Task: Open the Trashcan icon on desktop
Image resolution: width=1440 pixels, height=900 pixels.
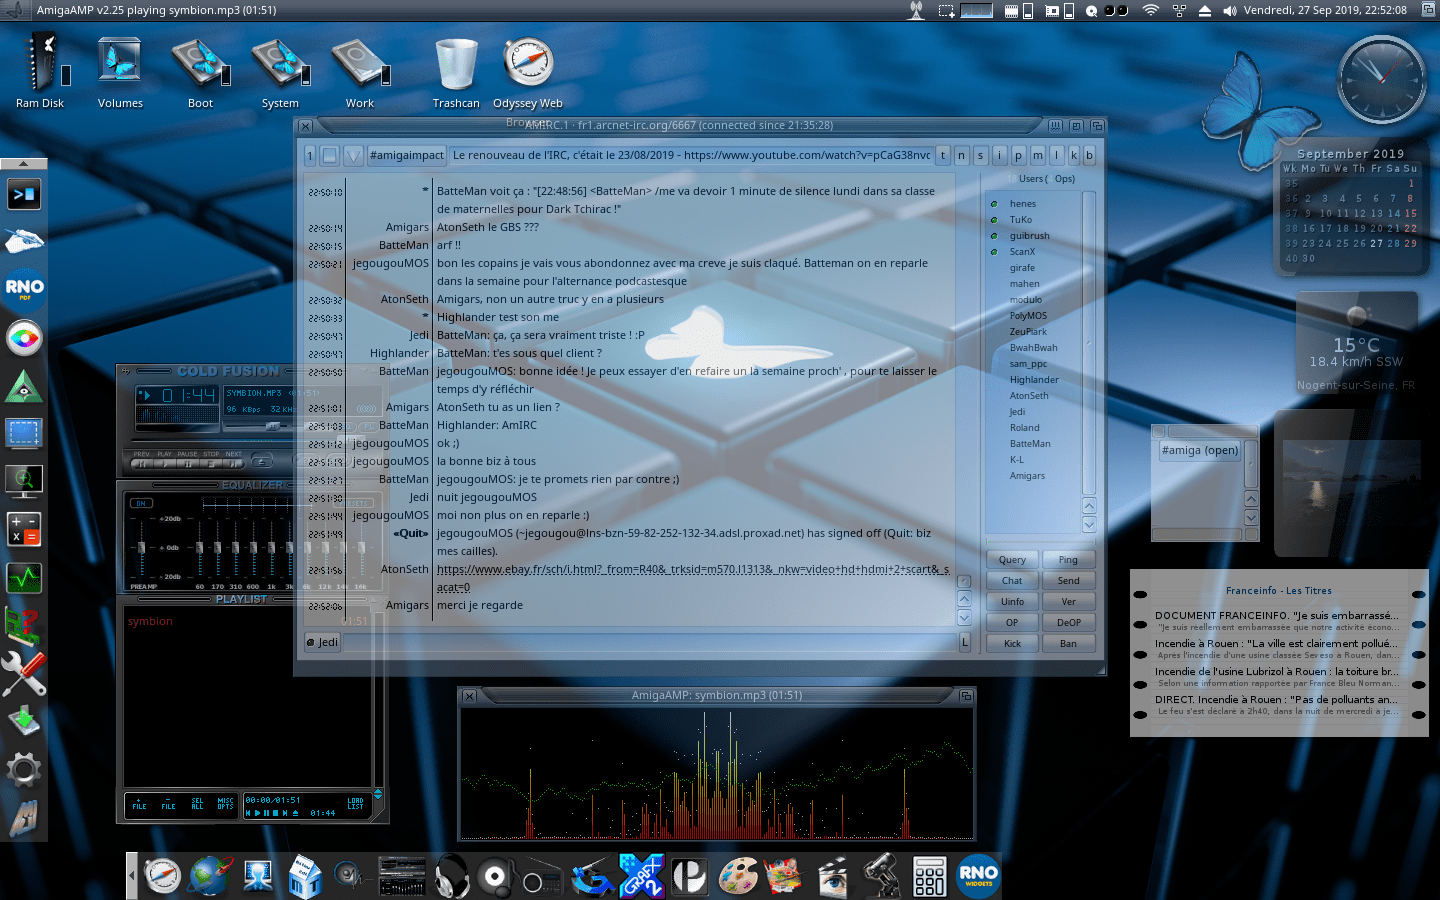Action: click(456, 63)
